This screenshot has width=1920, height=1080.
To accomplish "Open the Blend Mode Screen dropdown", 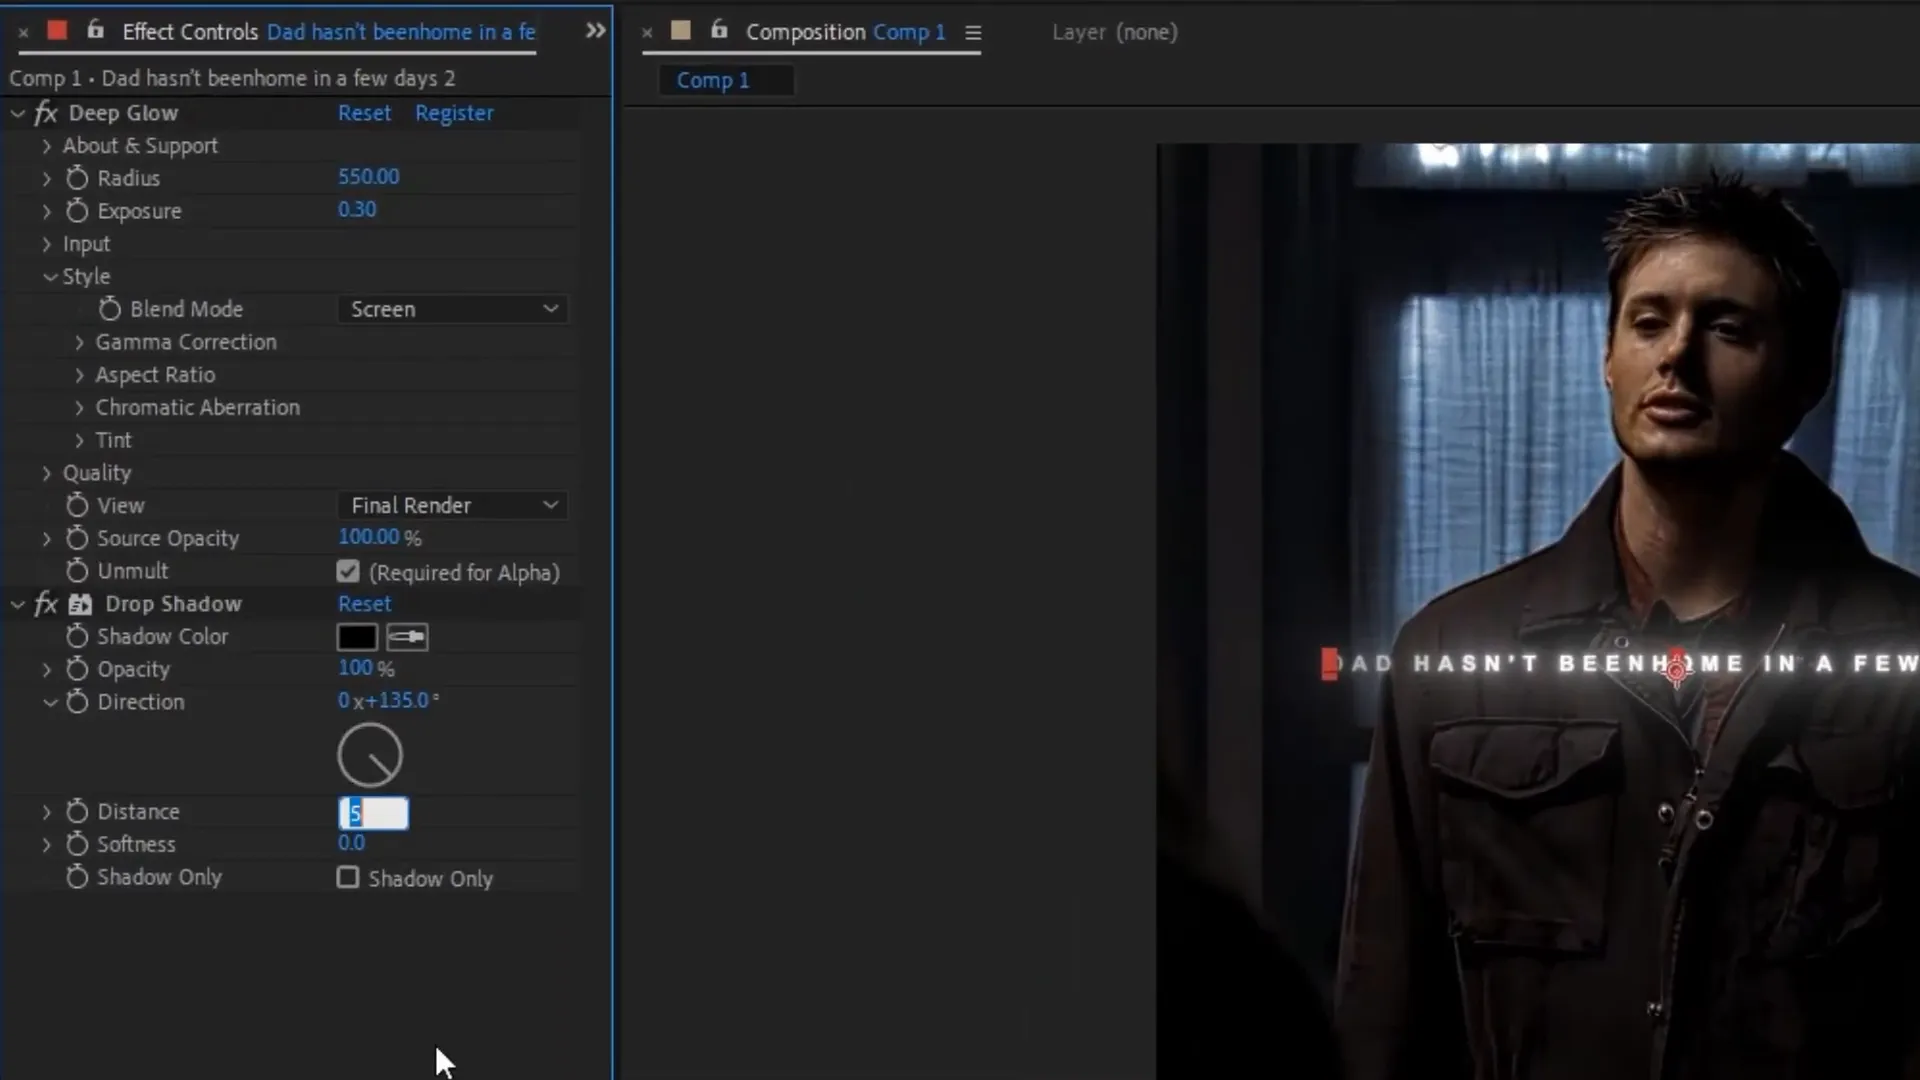I will coord(453,309).
